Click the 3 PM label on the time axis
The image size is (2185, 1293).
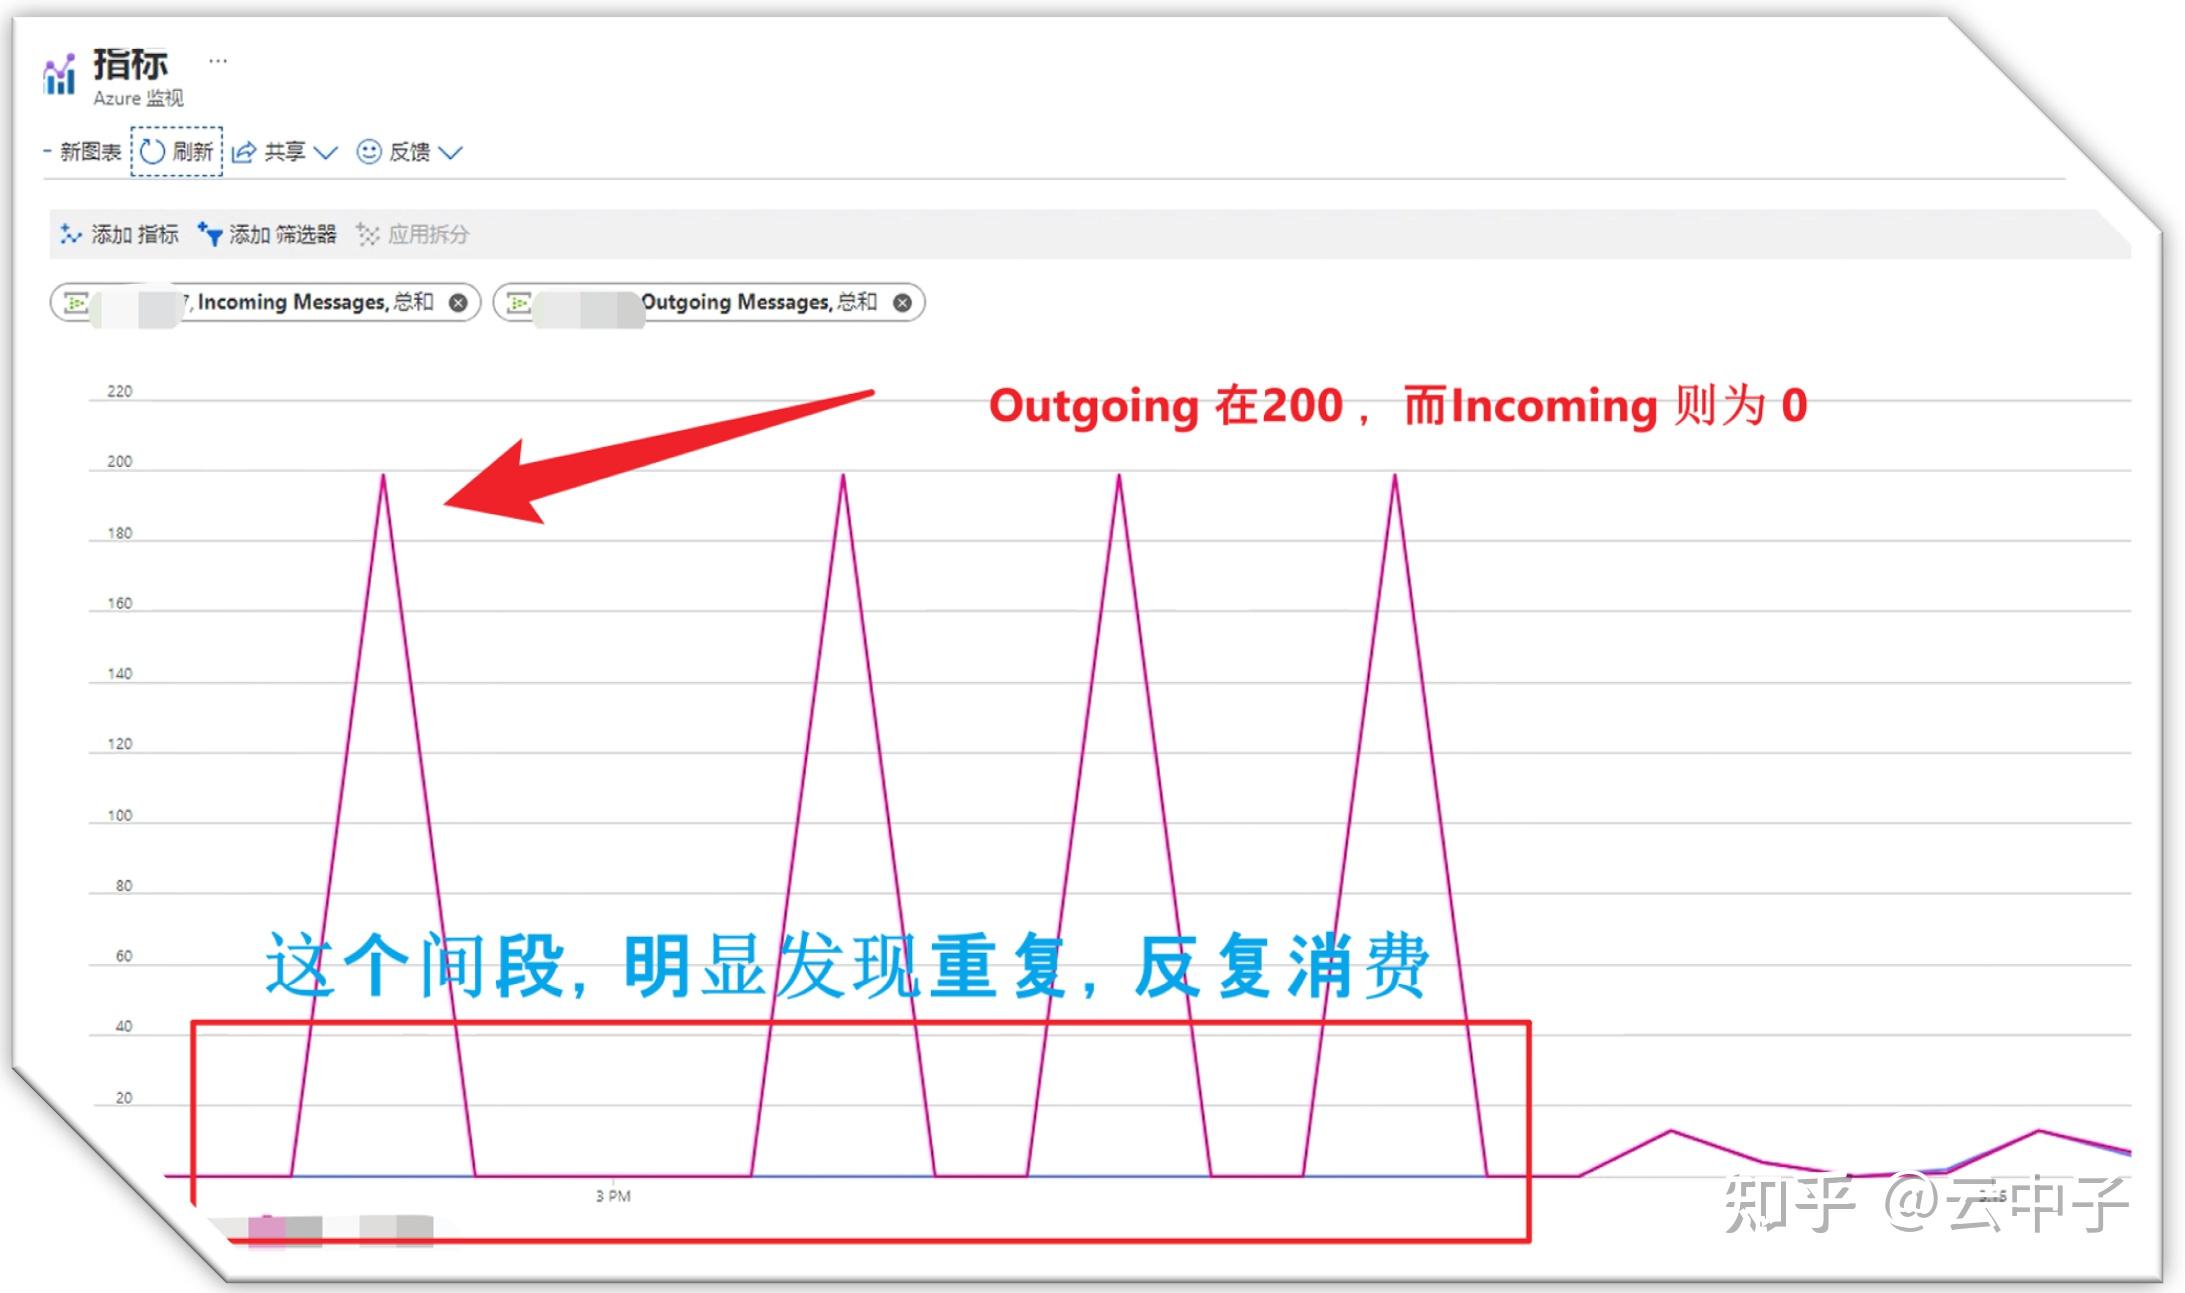point(611,1195)
